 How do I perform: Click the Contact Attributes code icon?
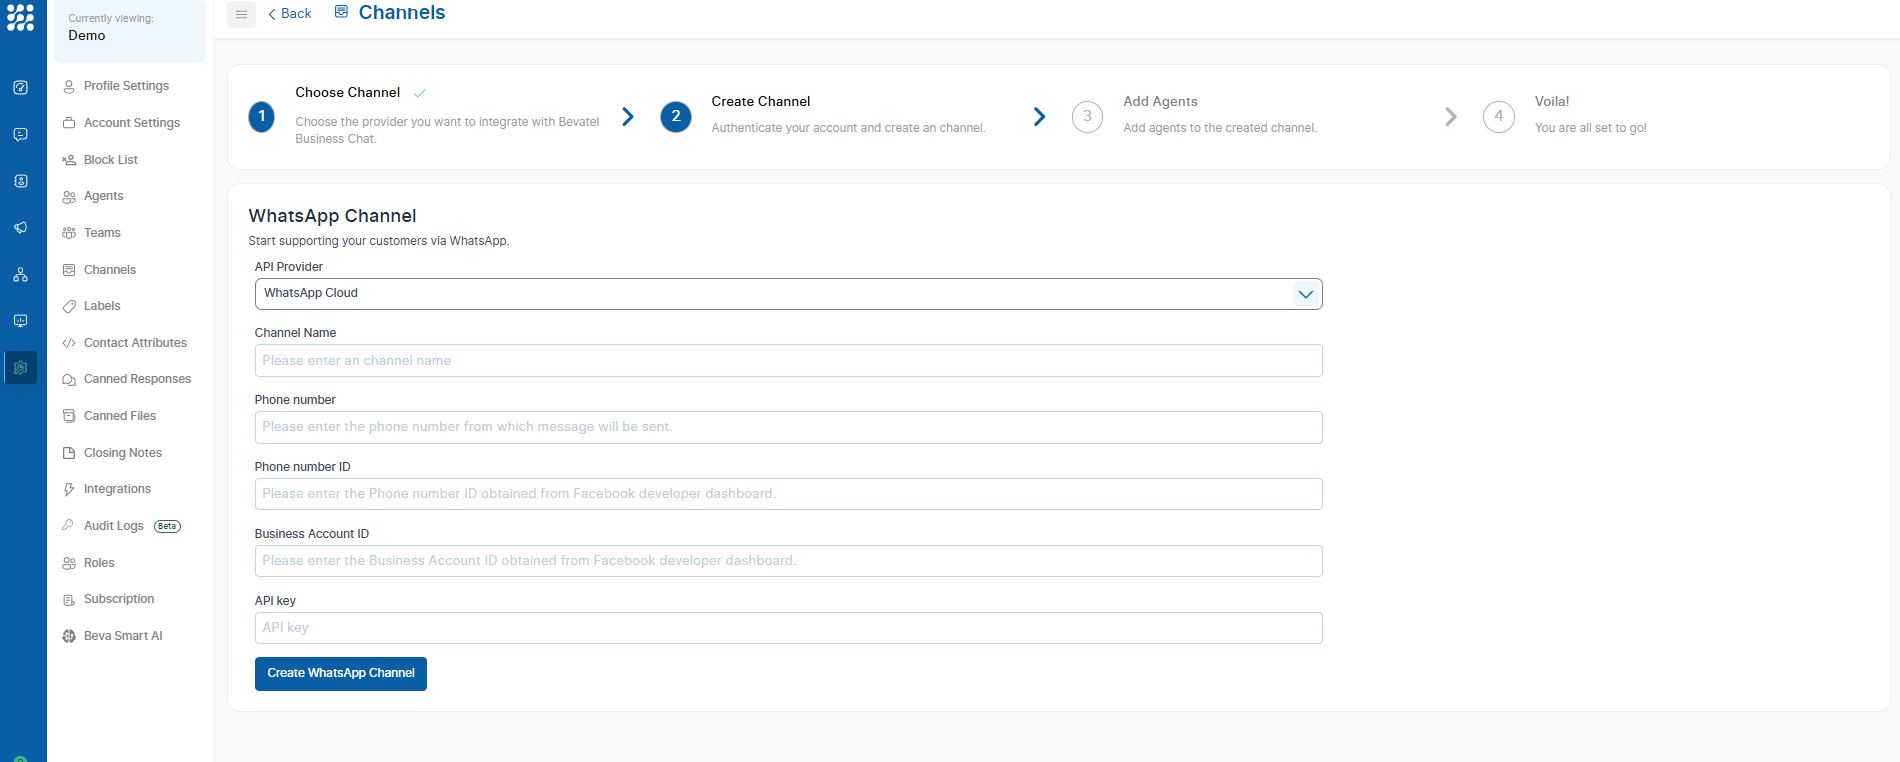tap(69, 343)
